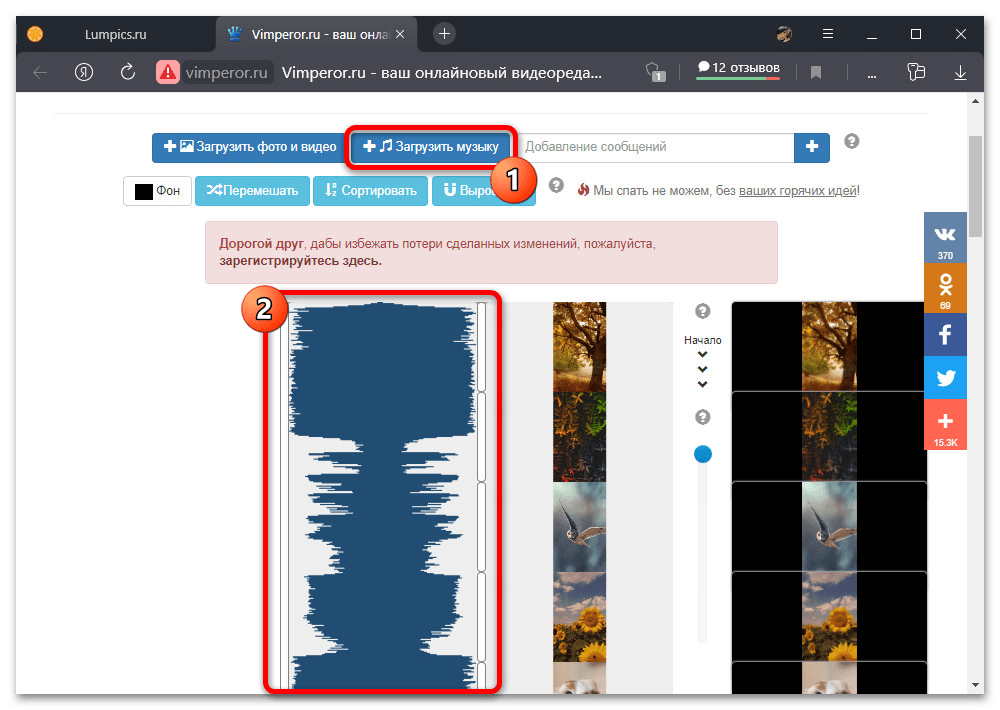Open a new browser tab
The height and width of the screenshot is (710, 1000).
click(x=445, y=33)
